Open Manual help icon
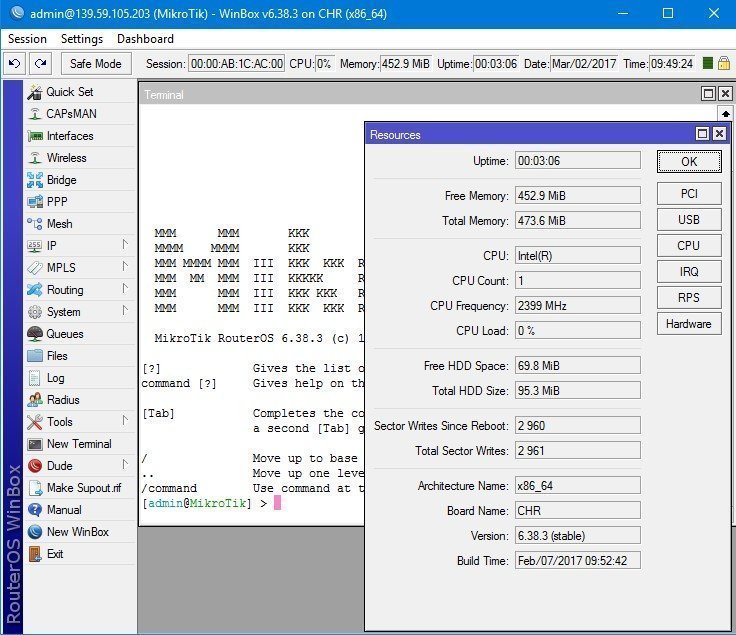This screenshot has height=635, width=736. [x=35, y=510]
